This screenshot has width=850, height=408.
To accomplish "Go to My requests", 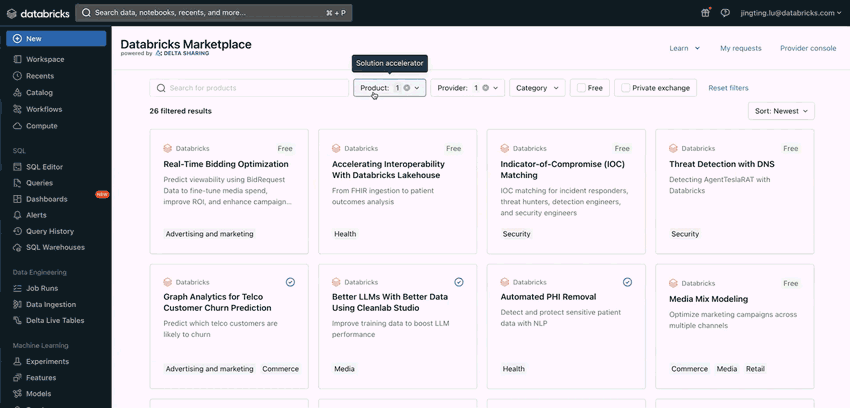I will 740,48.
